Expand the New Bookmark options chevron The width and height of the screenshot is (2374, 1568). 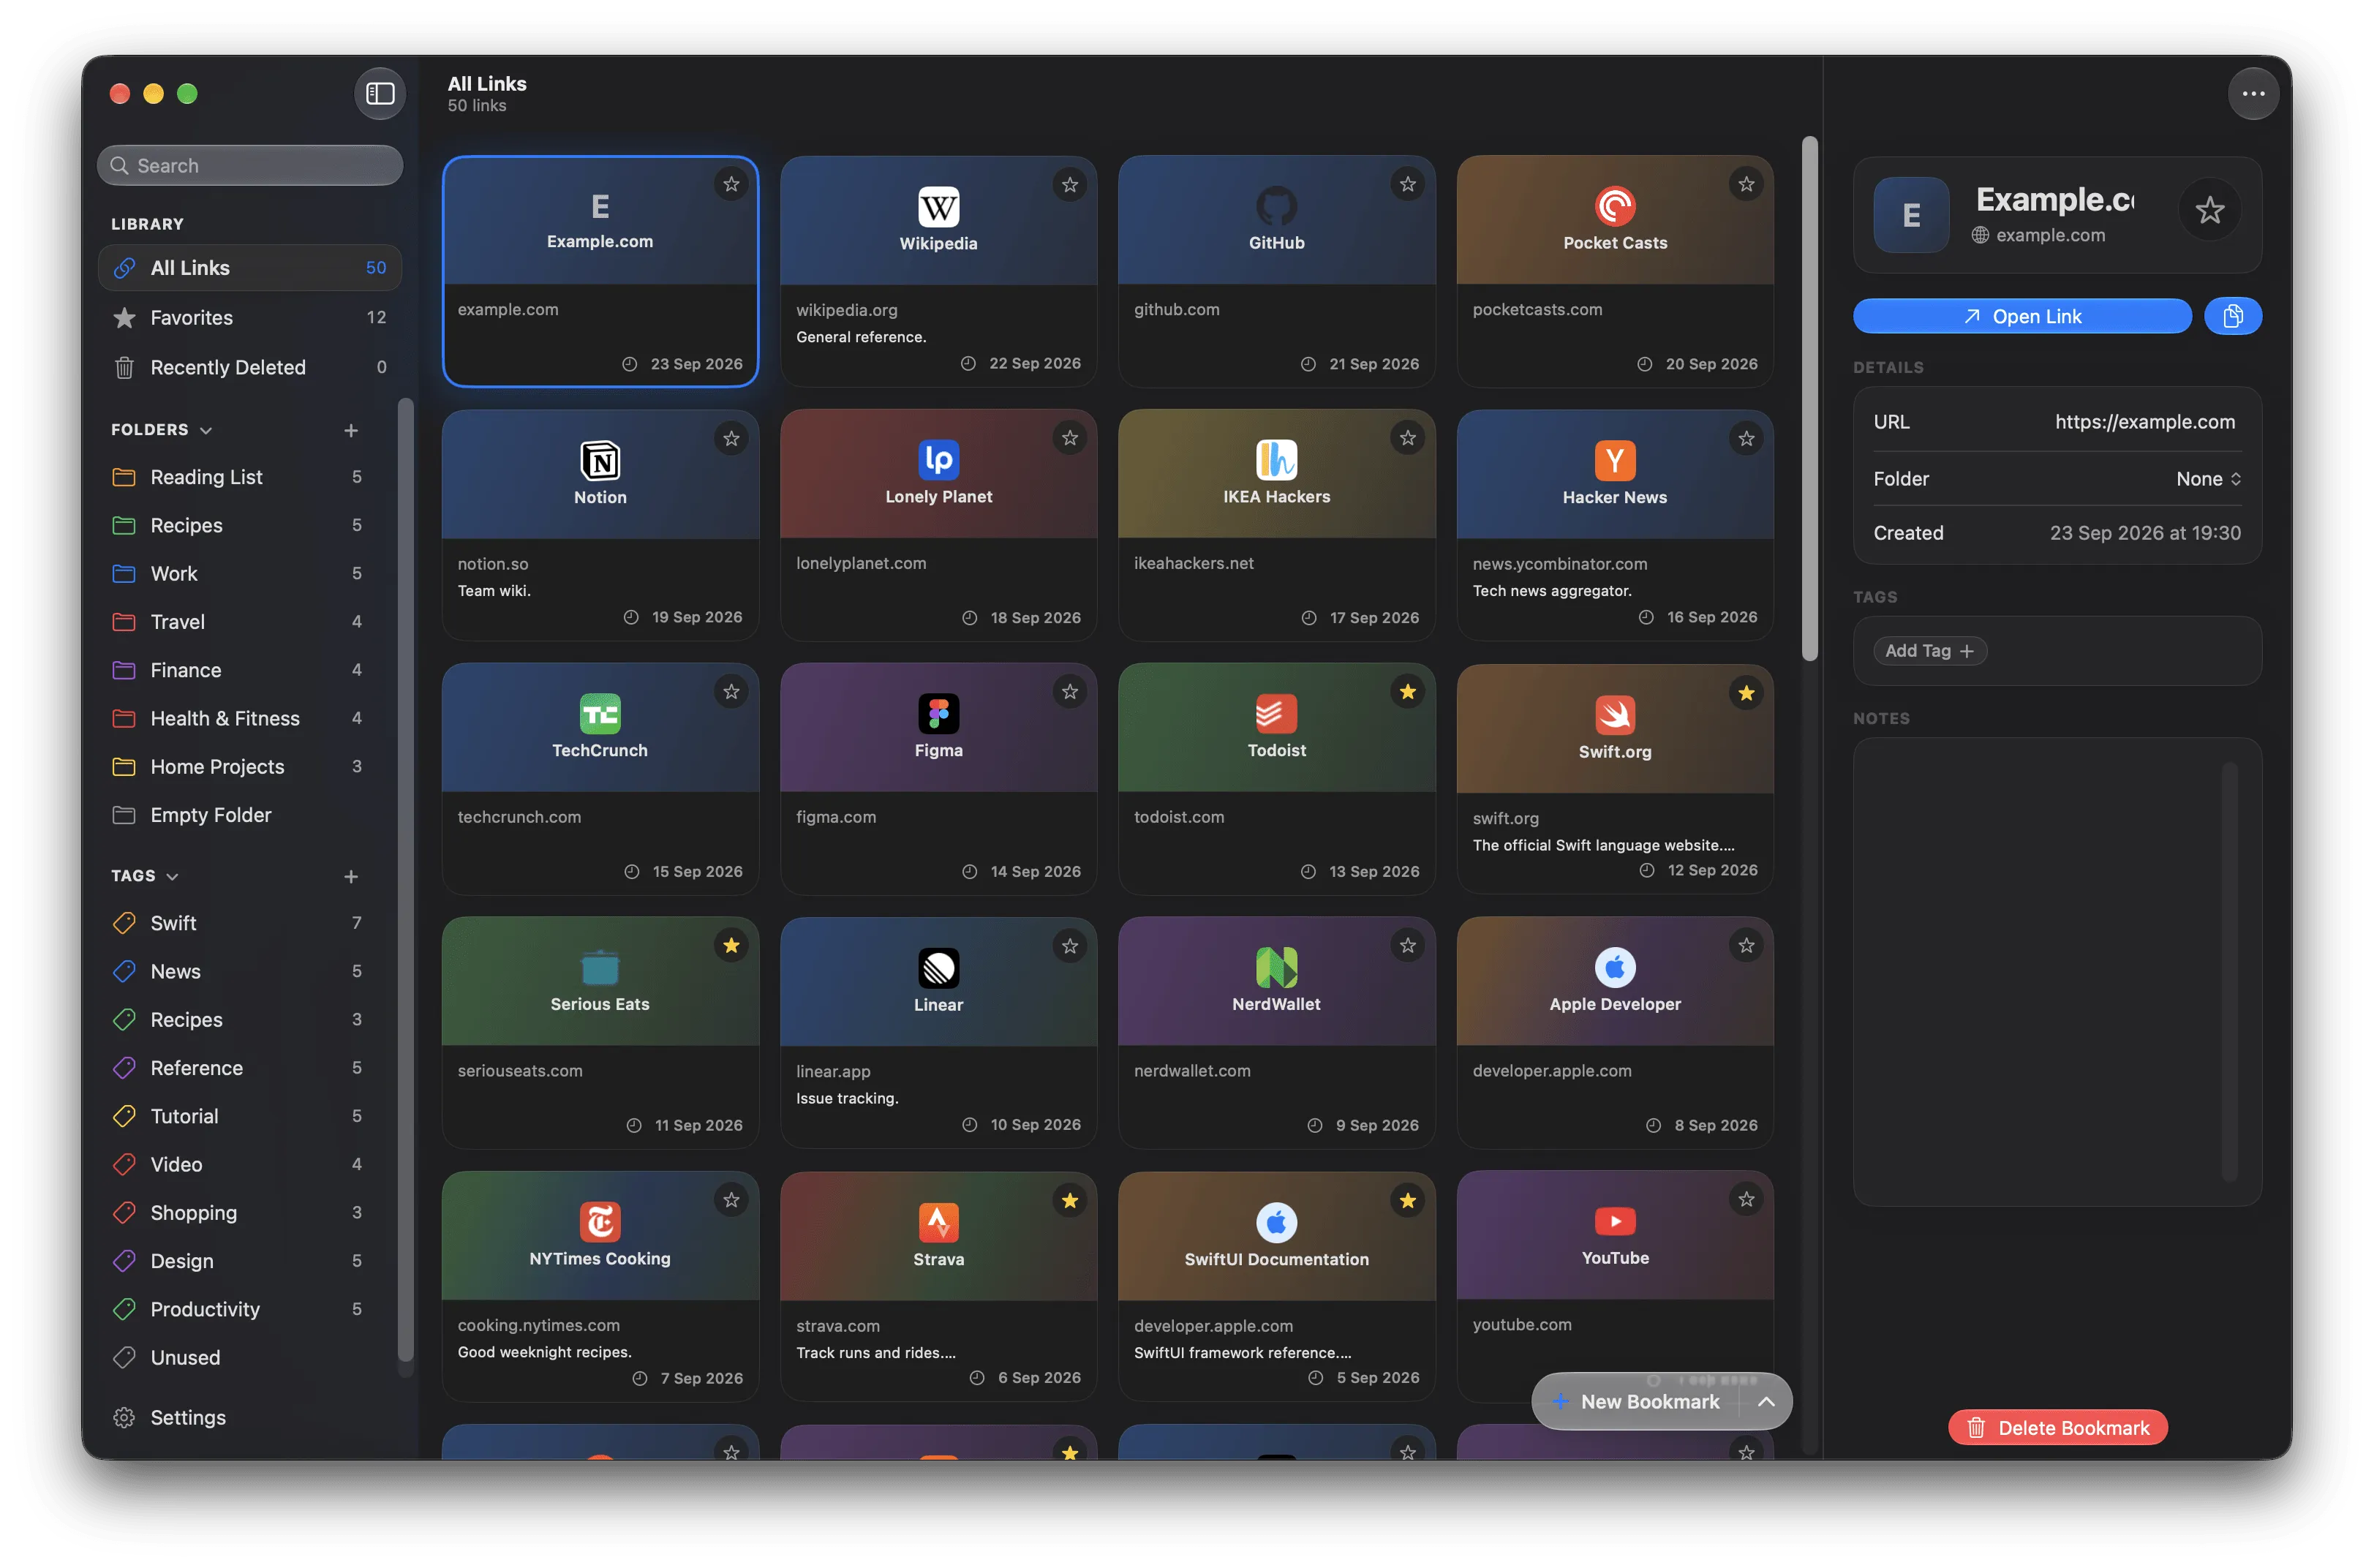tap(1766, 1401)
